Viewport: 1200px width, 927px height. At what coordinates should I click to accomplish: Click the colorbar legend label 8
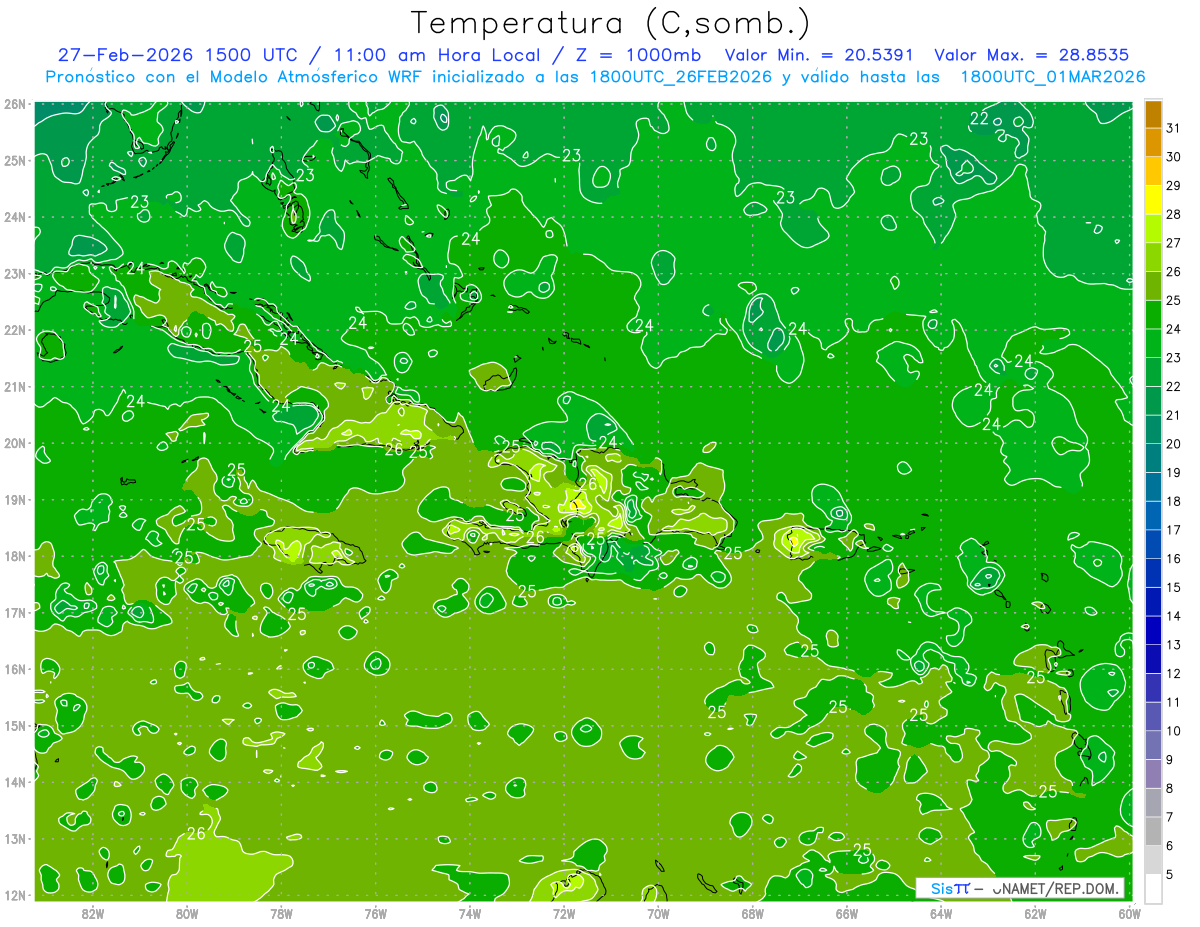coord(1171,788)
